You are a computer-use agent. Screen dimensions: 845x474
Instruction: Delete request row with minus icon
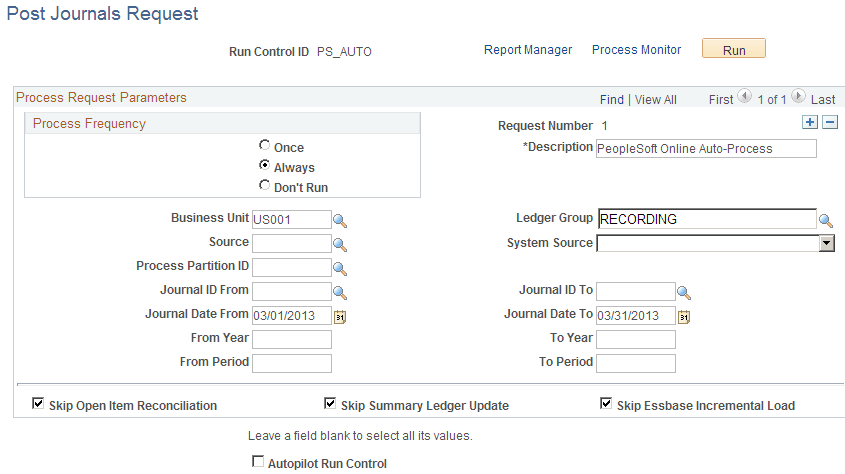pos(830,122)
